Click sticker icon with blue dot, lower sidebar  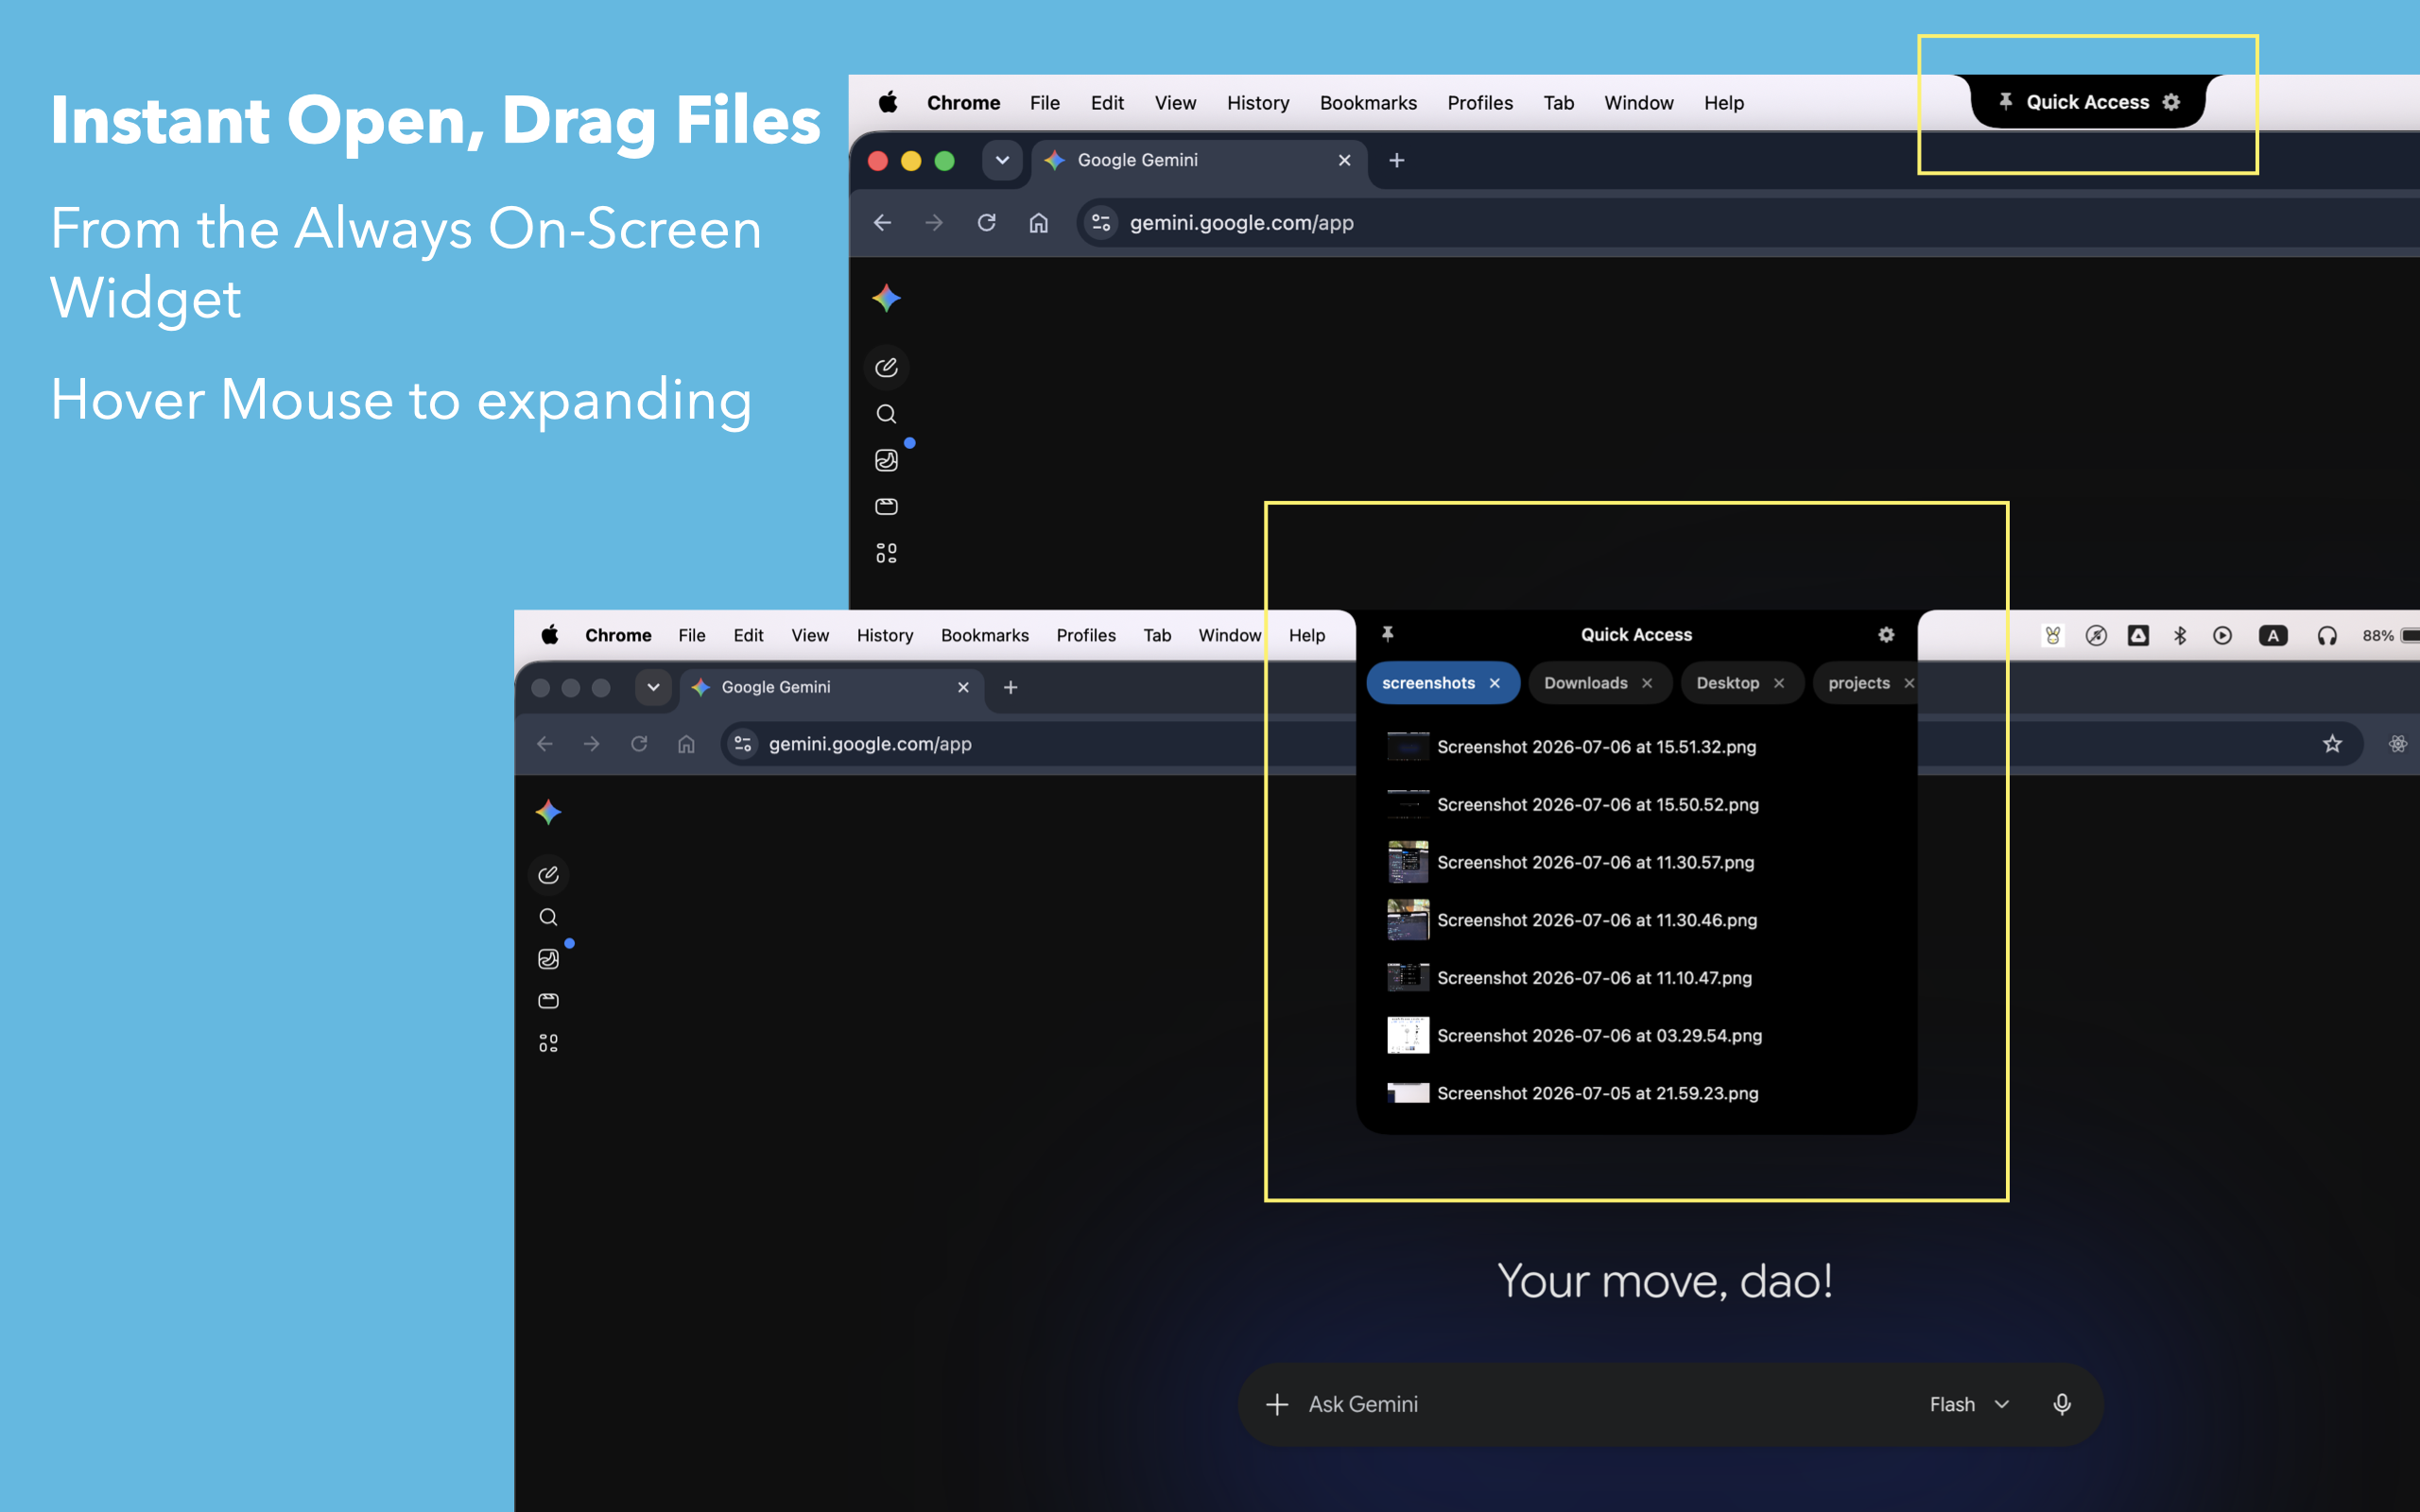point(548,959)
